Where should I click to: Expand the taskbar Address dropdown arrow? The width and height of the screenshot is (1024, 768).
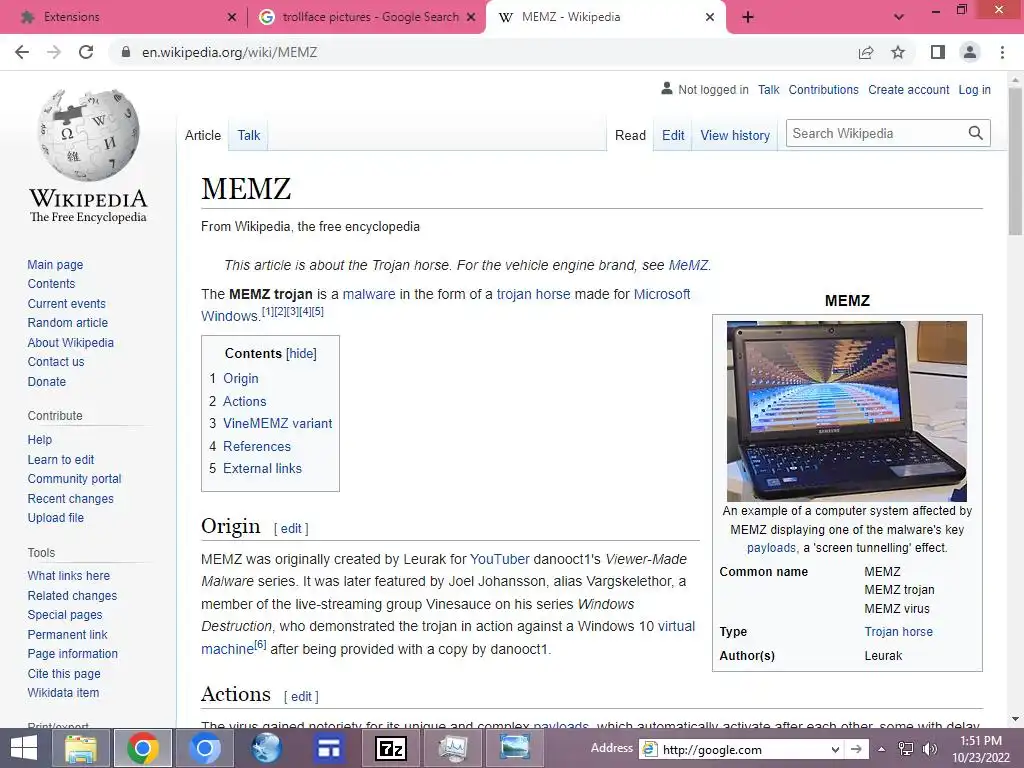[x=835, y=750]
